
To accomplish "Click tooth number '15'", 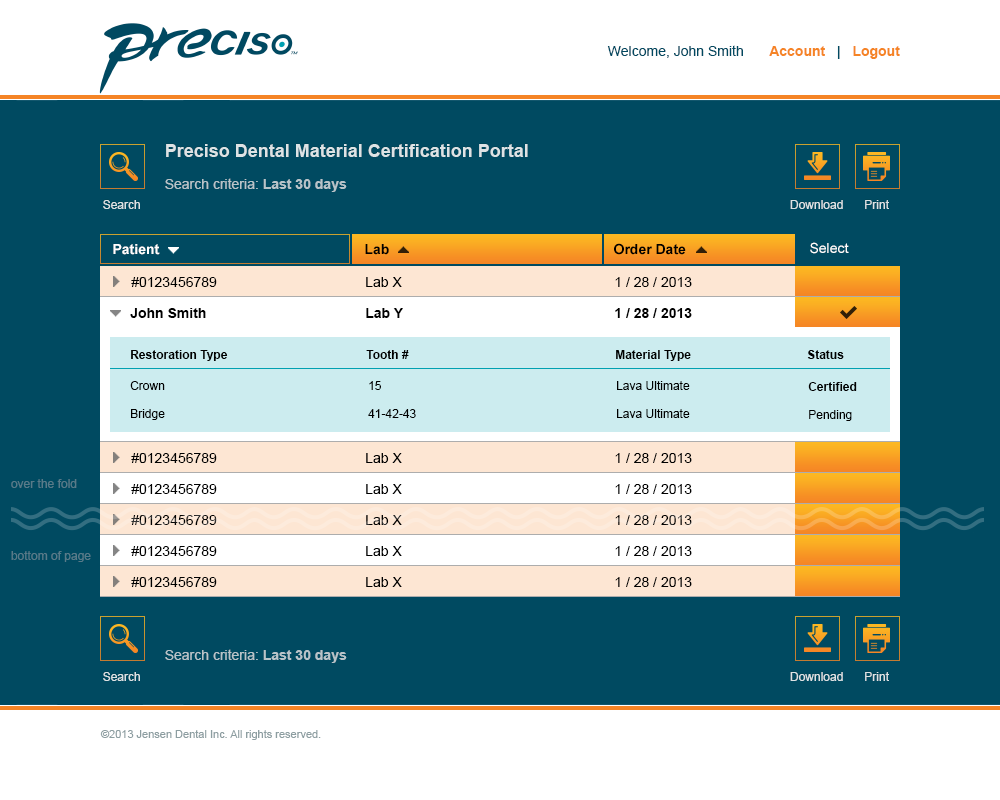I will (x=374, y=386).
